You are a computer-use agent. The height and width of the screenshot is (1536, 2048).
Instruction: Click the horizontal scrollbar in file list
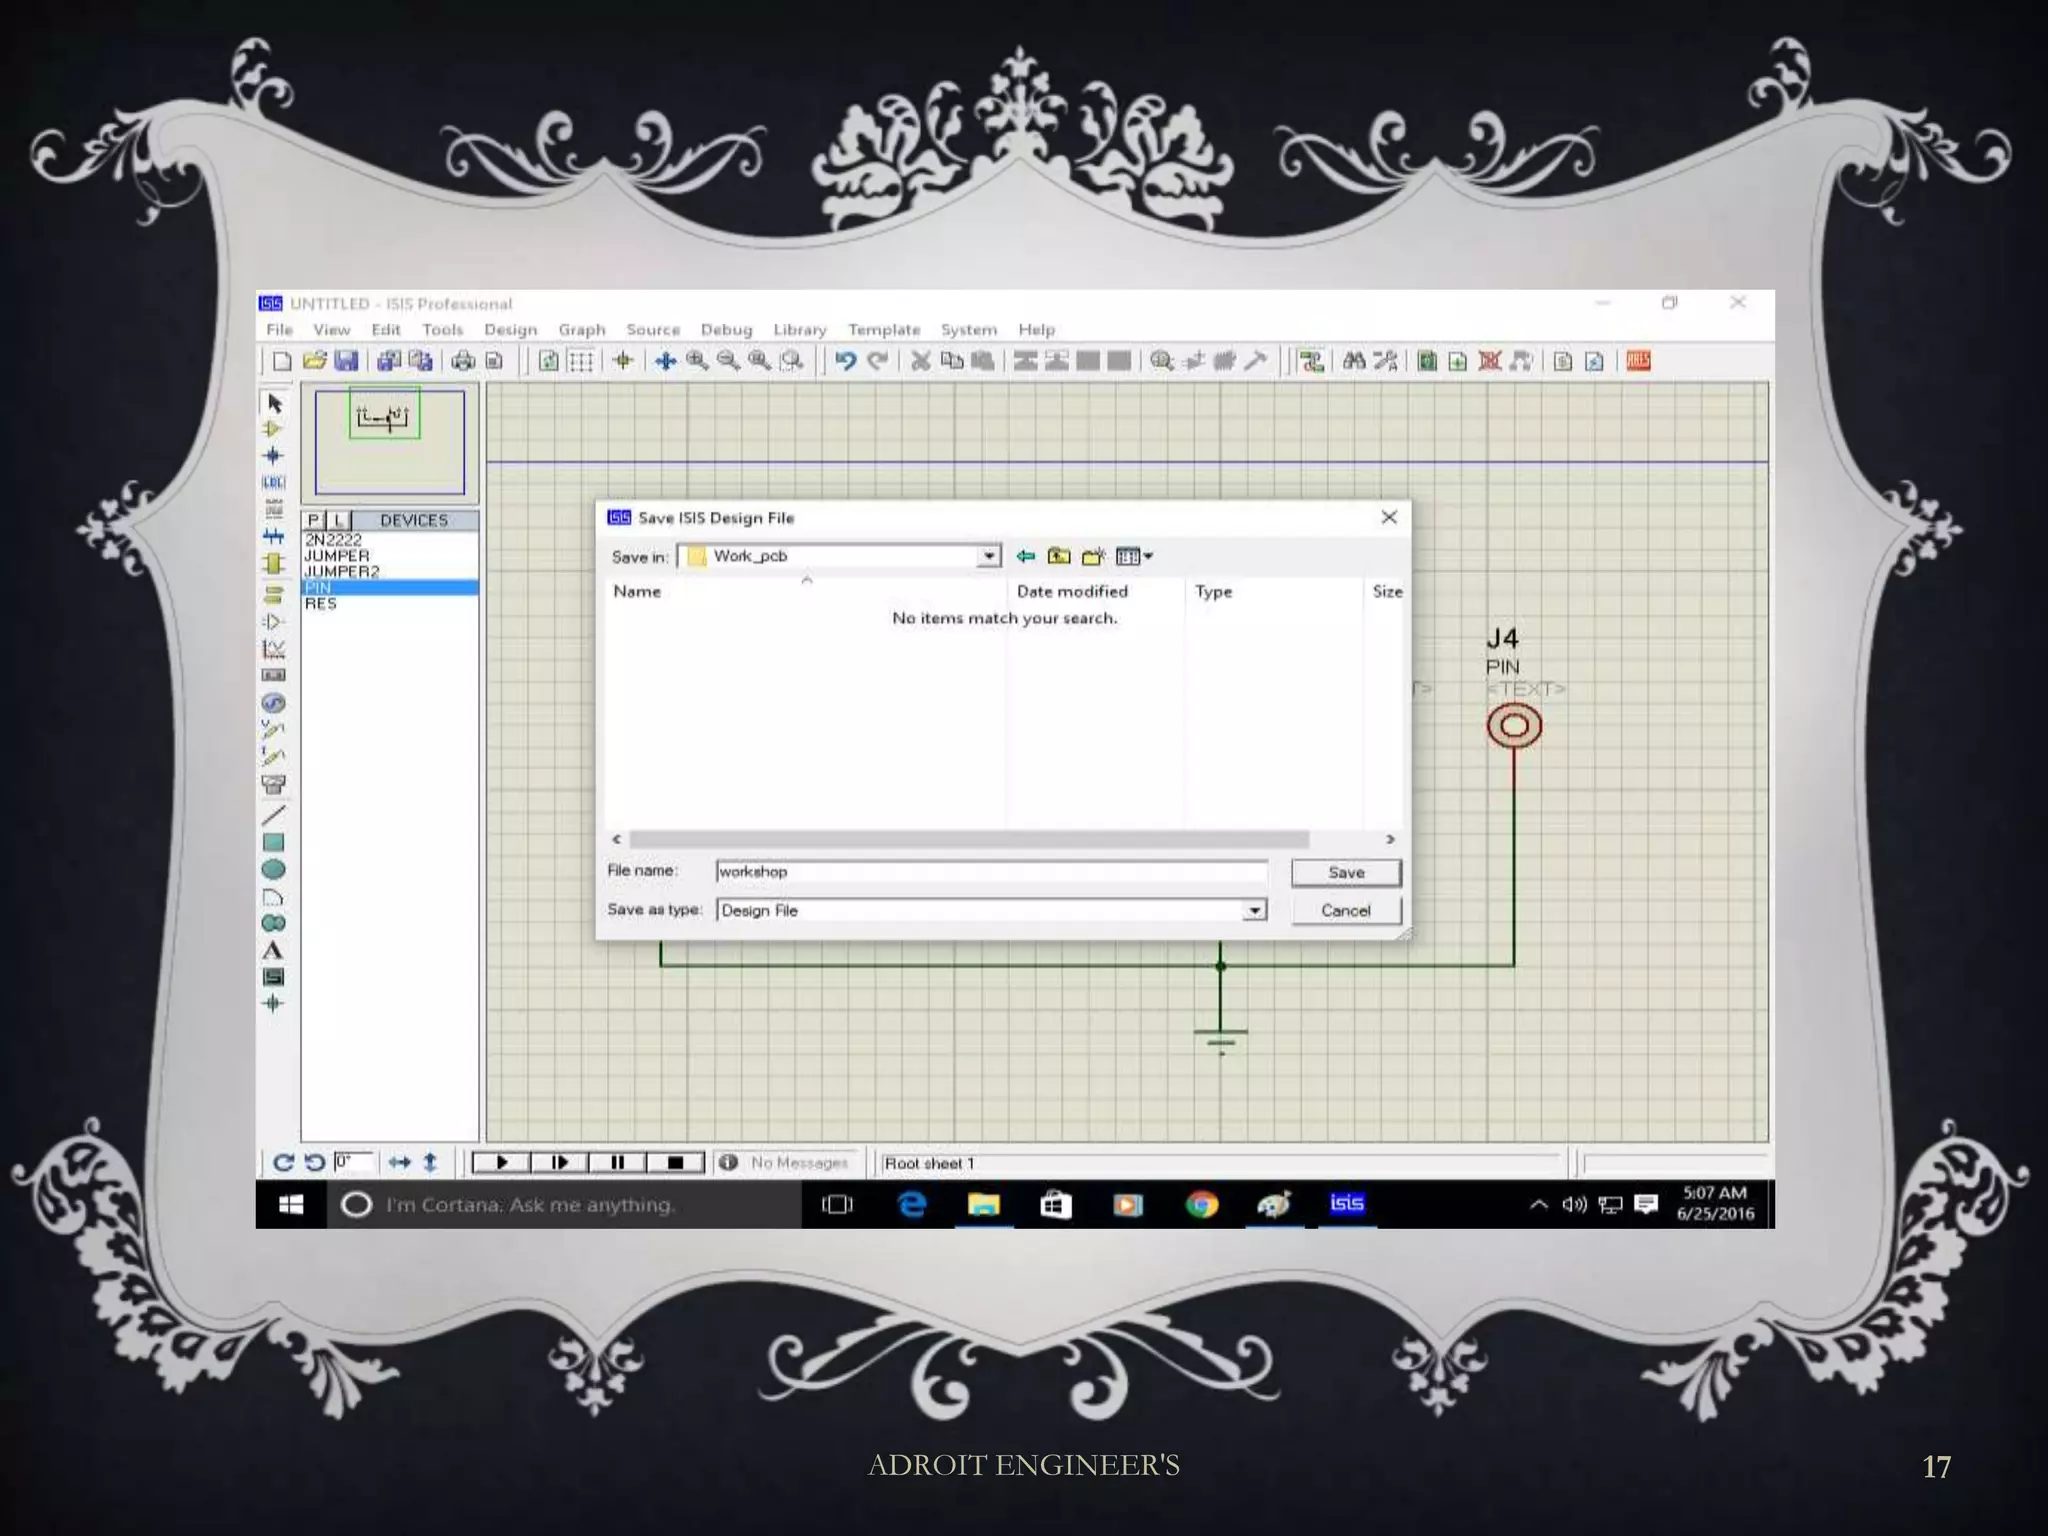point(968,839)
